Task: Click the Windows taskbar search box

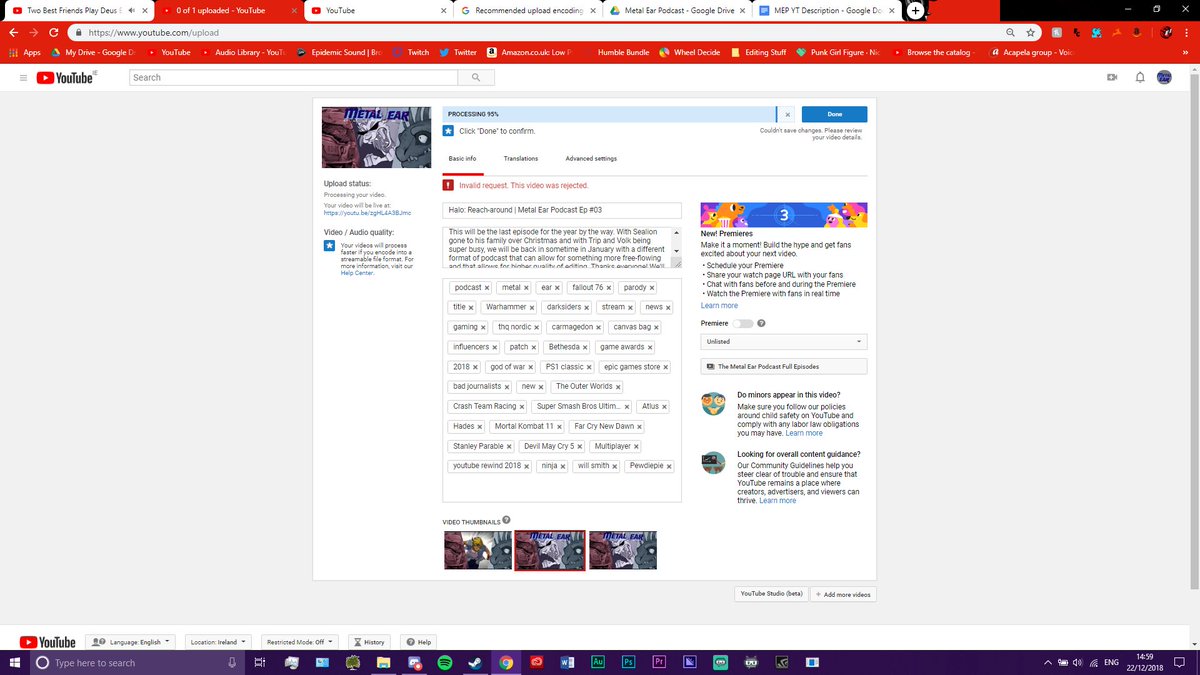Action: [x=137, y=662]
